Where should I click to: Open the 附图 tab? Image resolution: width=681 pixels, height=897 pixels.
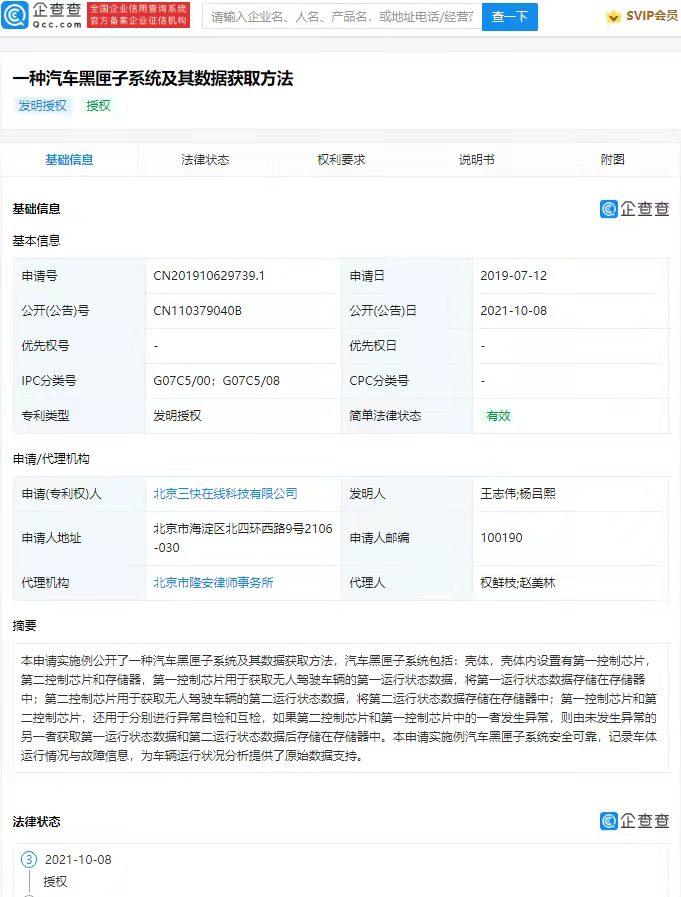[x=613, y=160]
